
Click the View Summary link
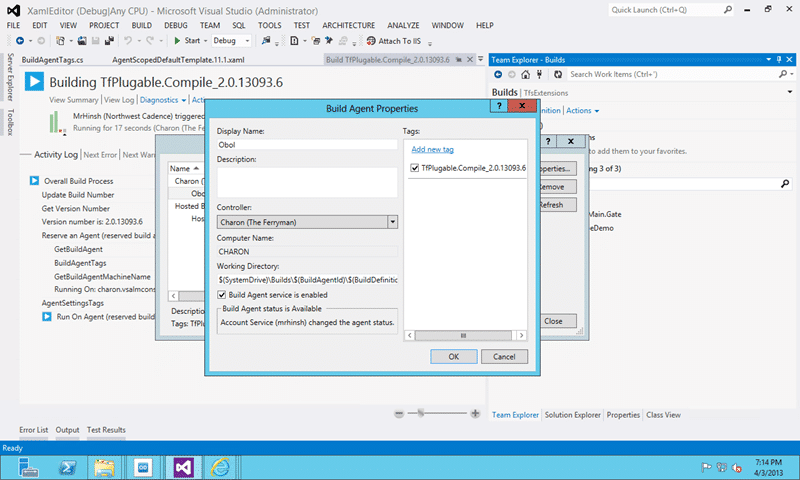[x=73, y=100]
